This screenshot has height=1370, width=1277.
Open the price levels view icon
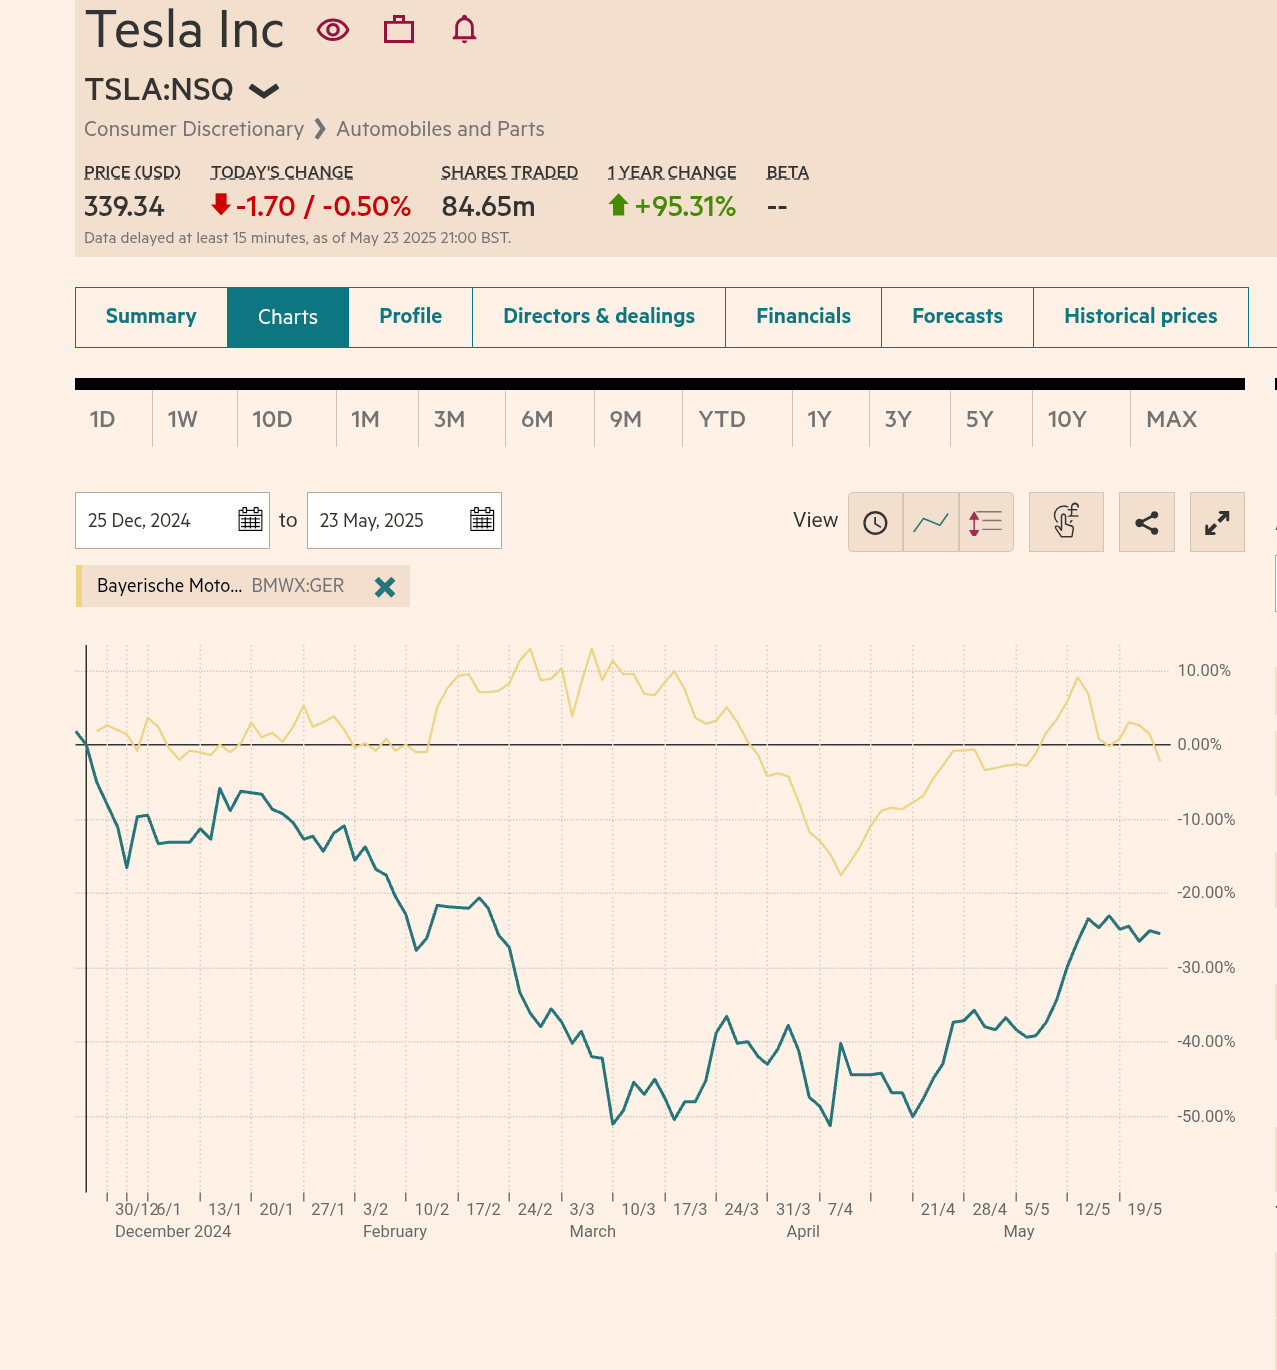tap(986, 521)
